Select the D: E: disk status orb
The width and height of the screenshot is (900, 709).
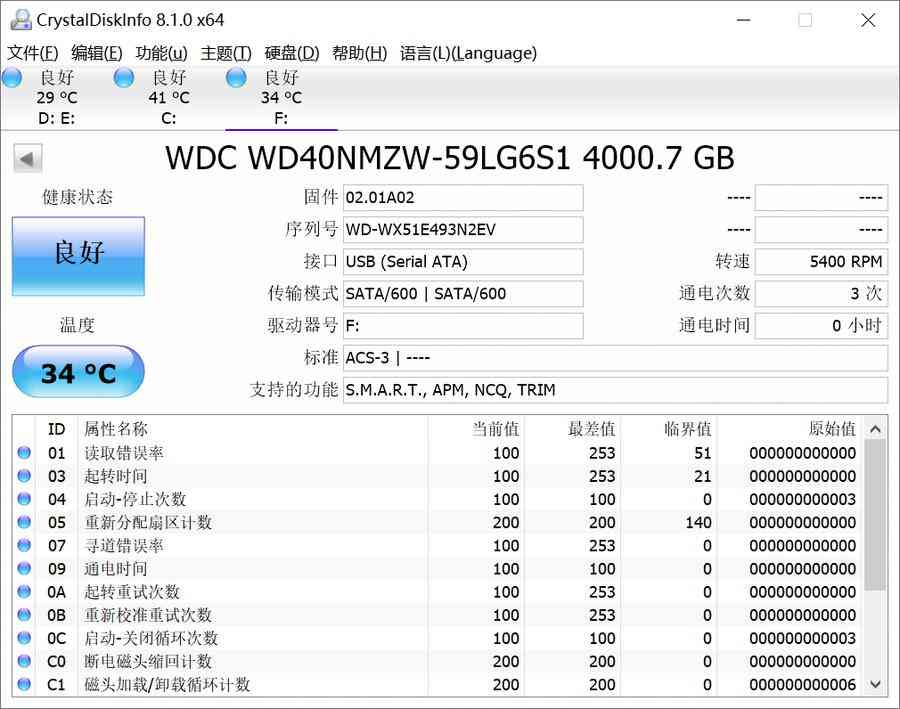tap(12, 78)
